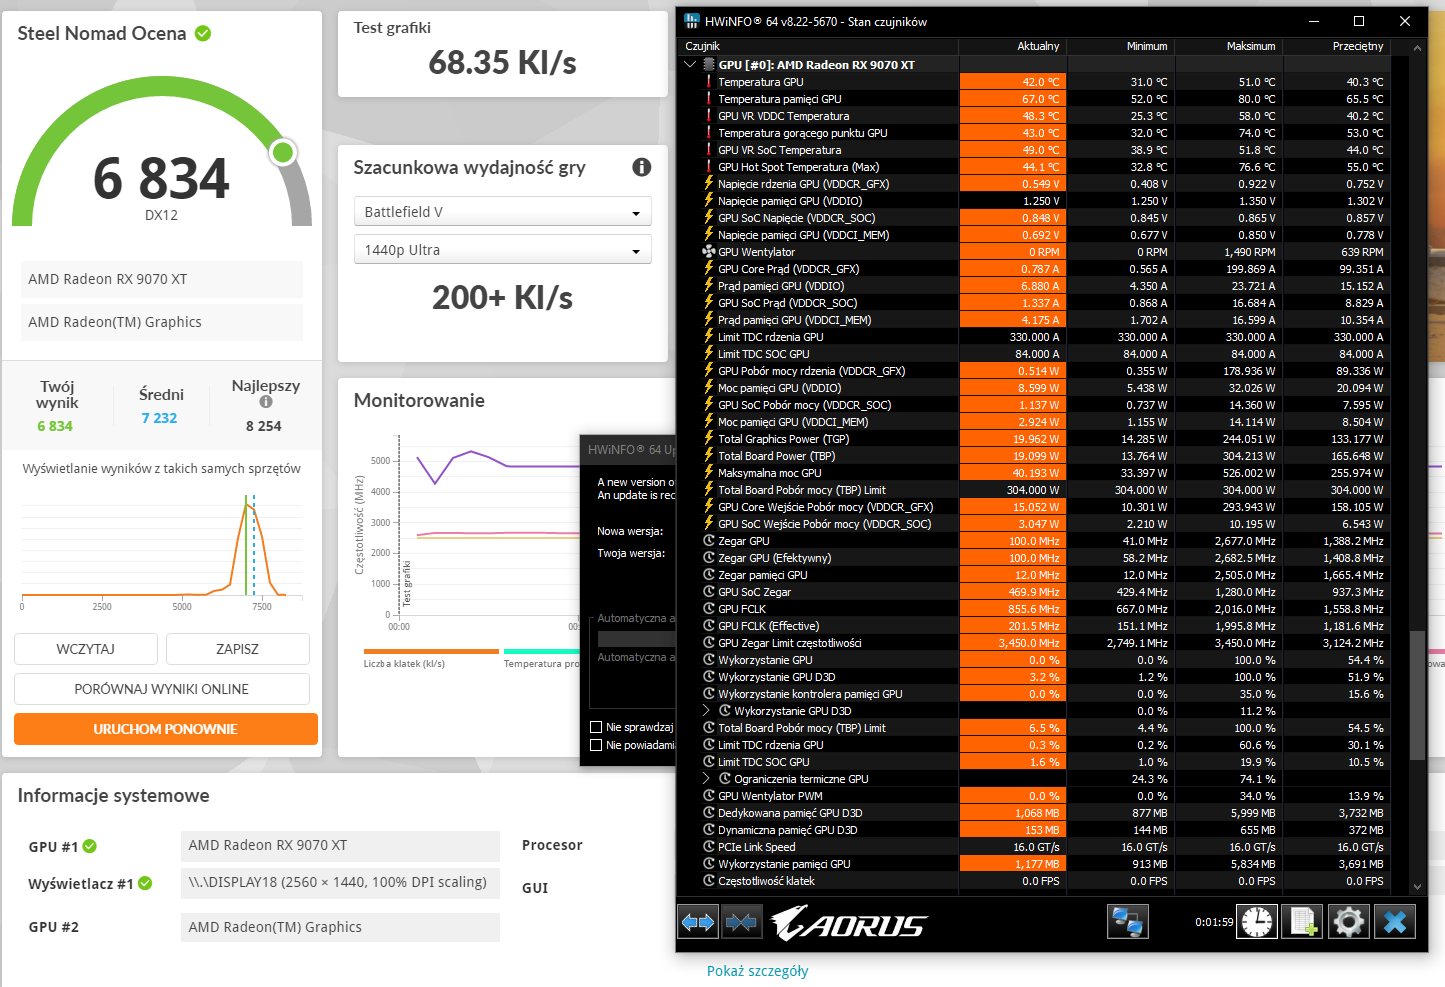Click the orange URUCHOM PONOWNIE button
The width and height of the screenshot is (1445, 987).
point(166,729)
